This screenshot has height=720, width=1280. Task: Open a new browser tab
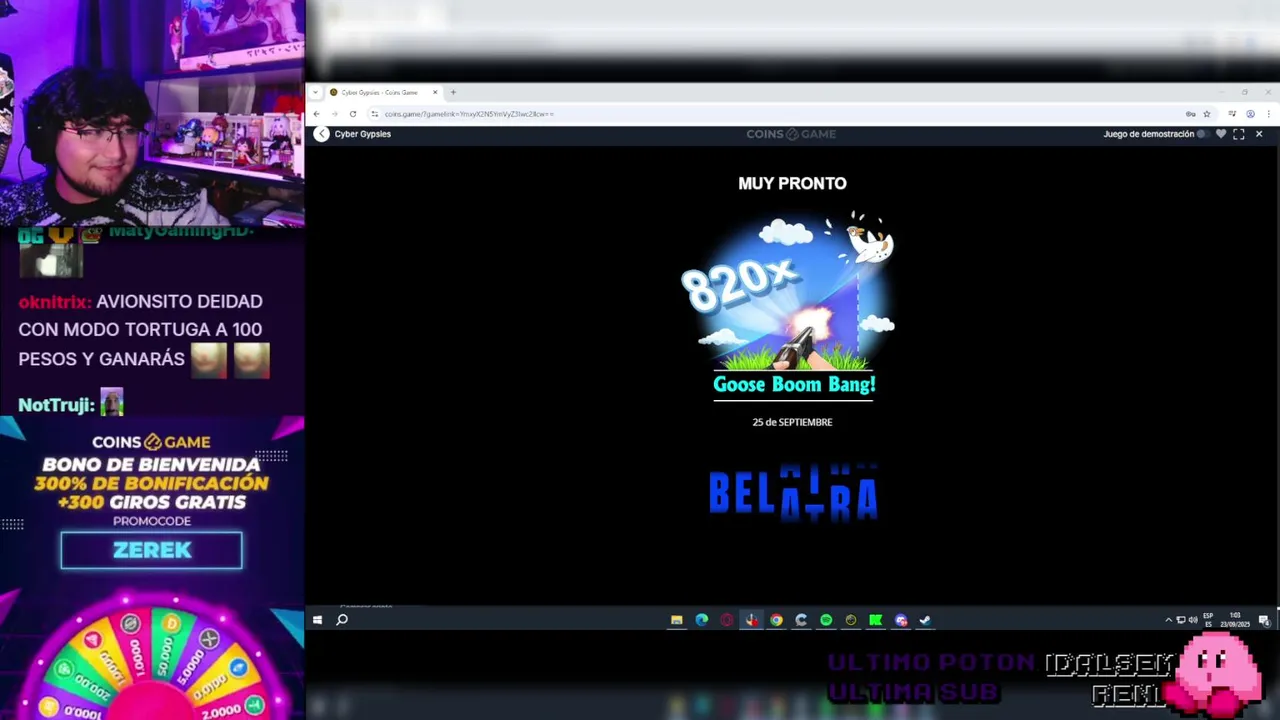453,92
